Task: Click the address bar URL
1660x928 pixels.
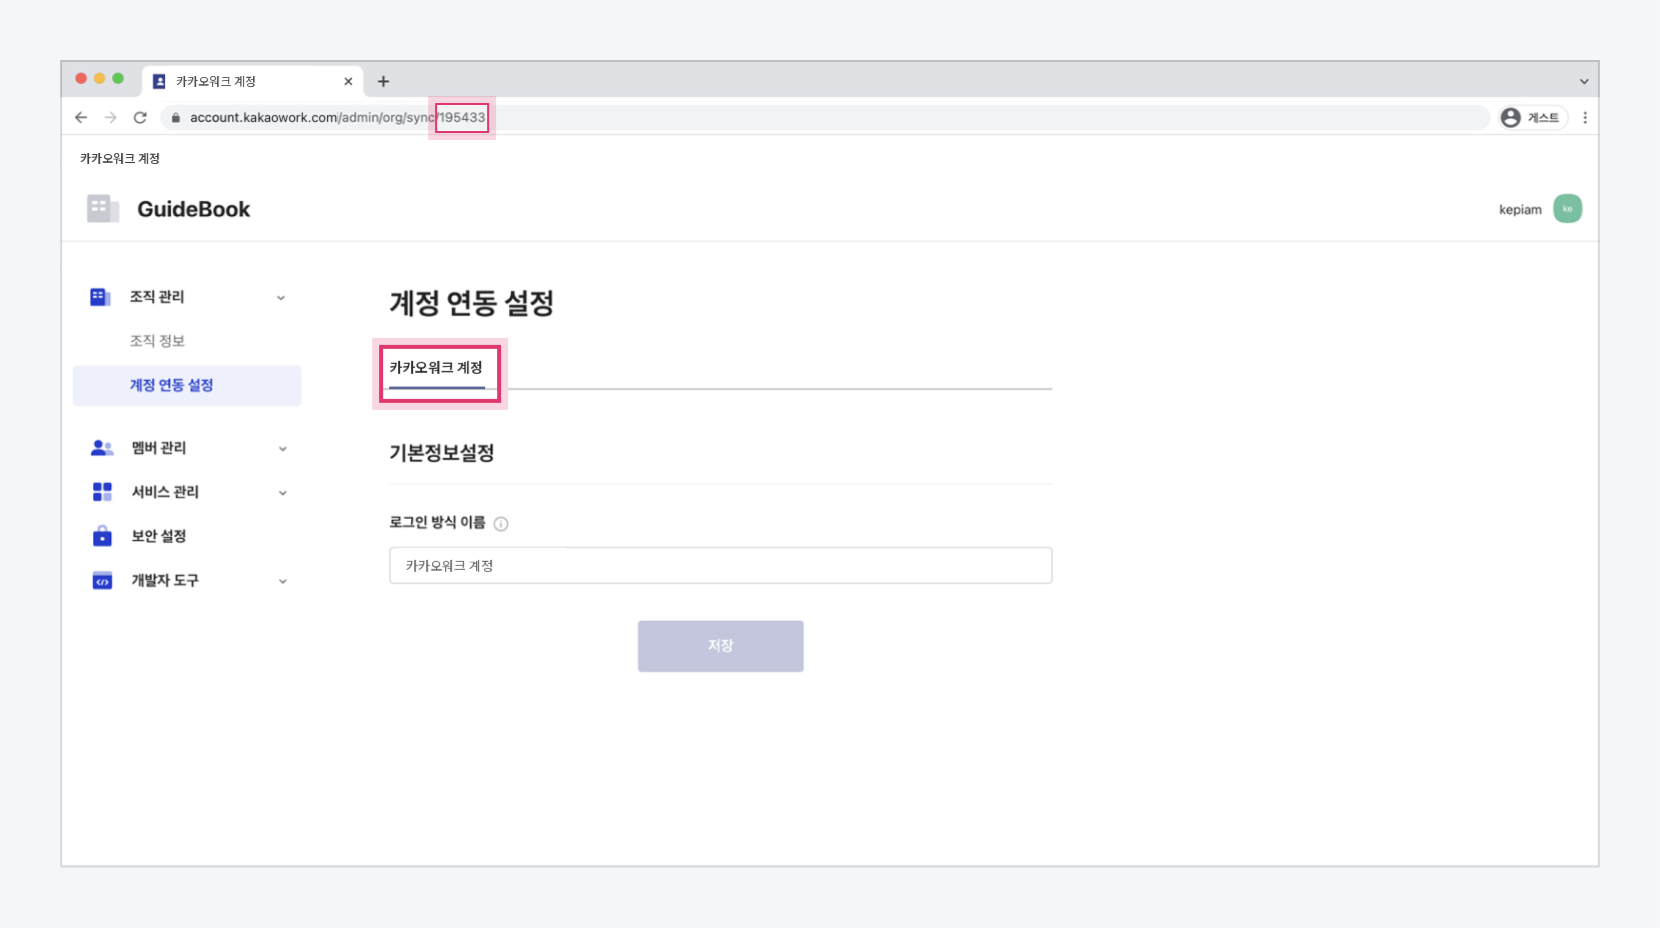Action: click(x=337, y=118)
